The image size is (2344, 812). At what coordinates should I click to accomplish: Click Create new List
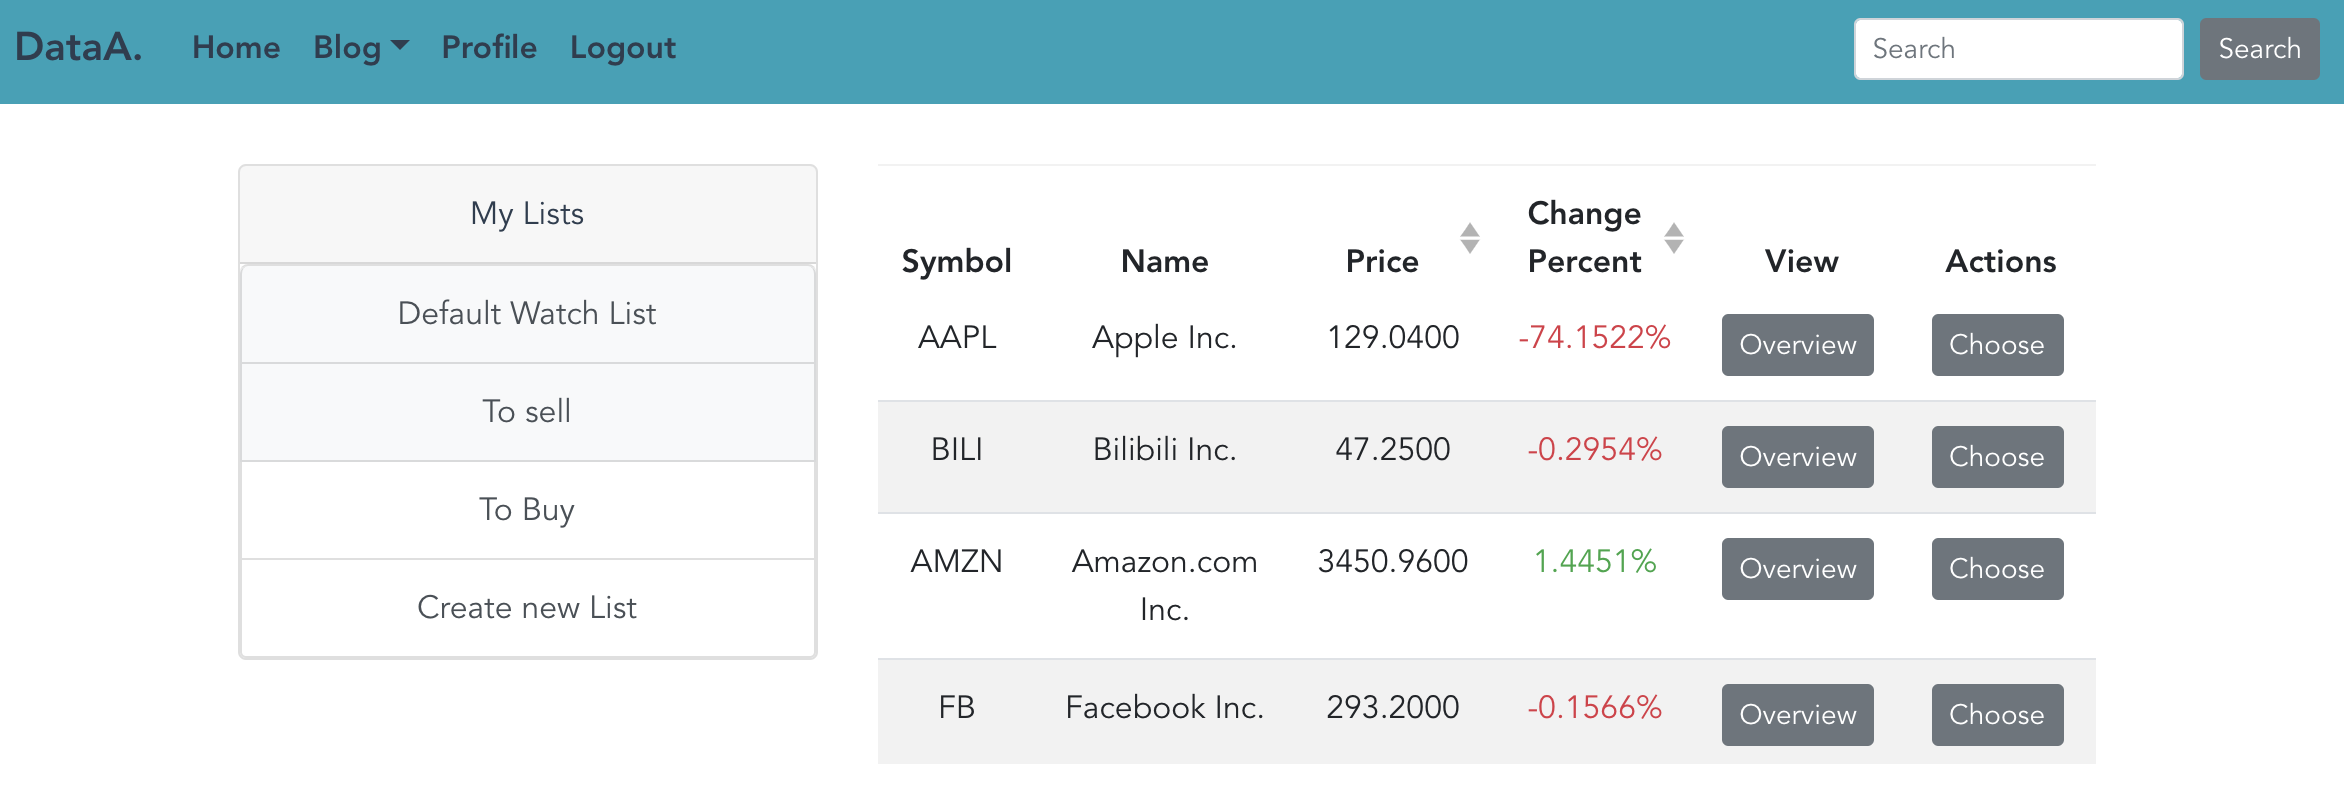(527, 607)
